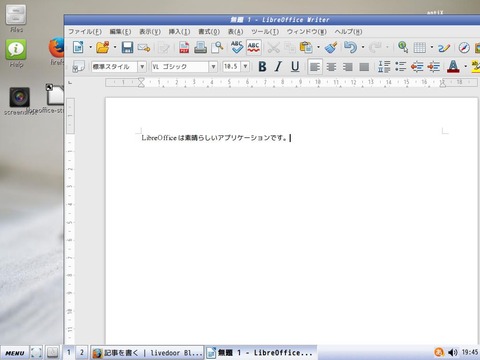Click the font name field VL ゴシック
The image size is (480, 360).
pos(180,67)
